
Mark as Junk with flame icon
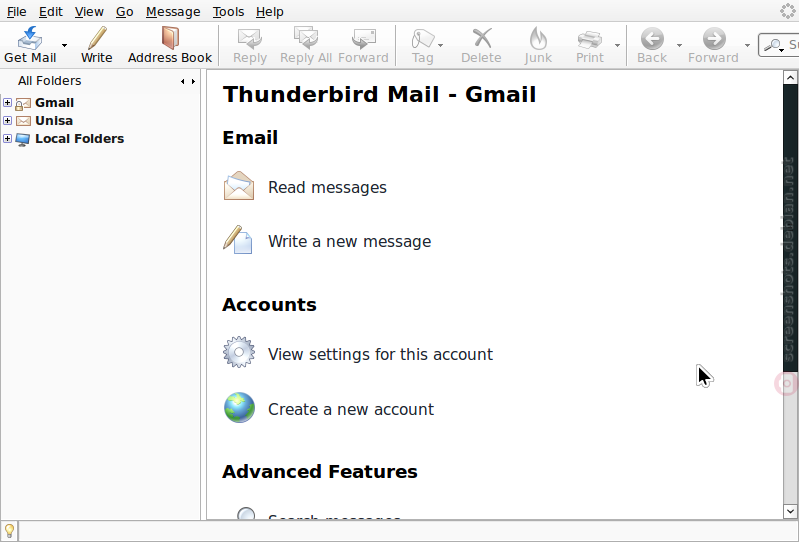pyautogui.click(x=538, y=38)
